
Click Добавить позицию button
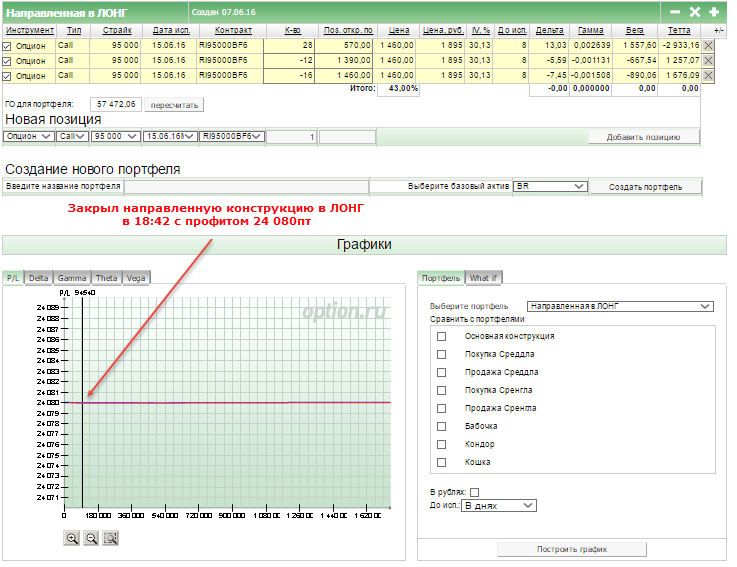click(643, 137)
